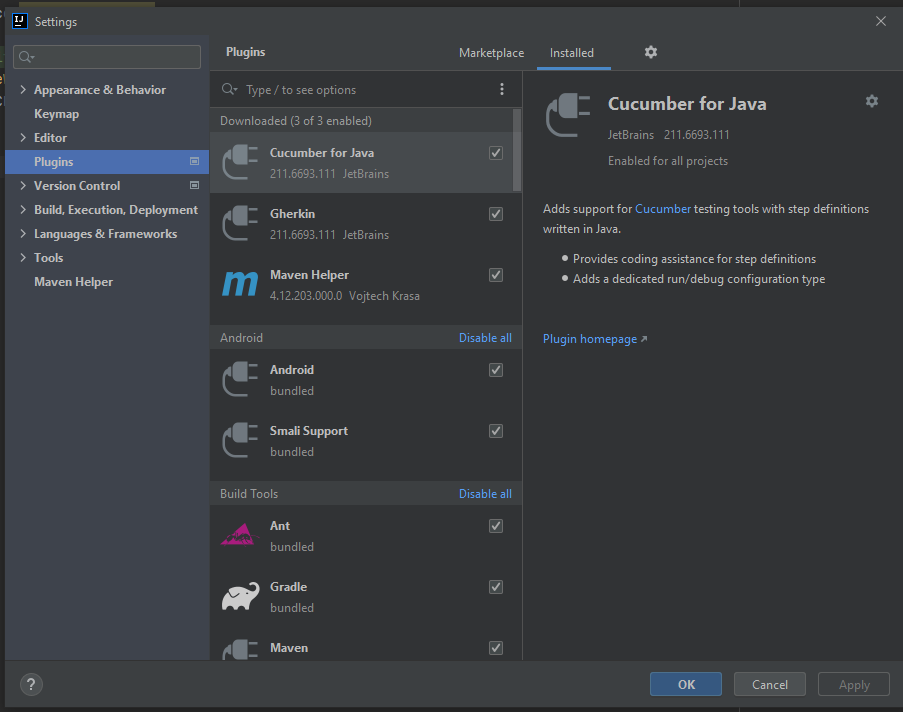Close the Settings dialog with the X
This screenshot has width=903, height=712.
(x=881, y=21)
